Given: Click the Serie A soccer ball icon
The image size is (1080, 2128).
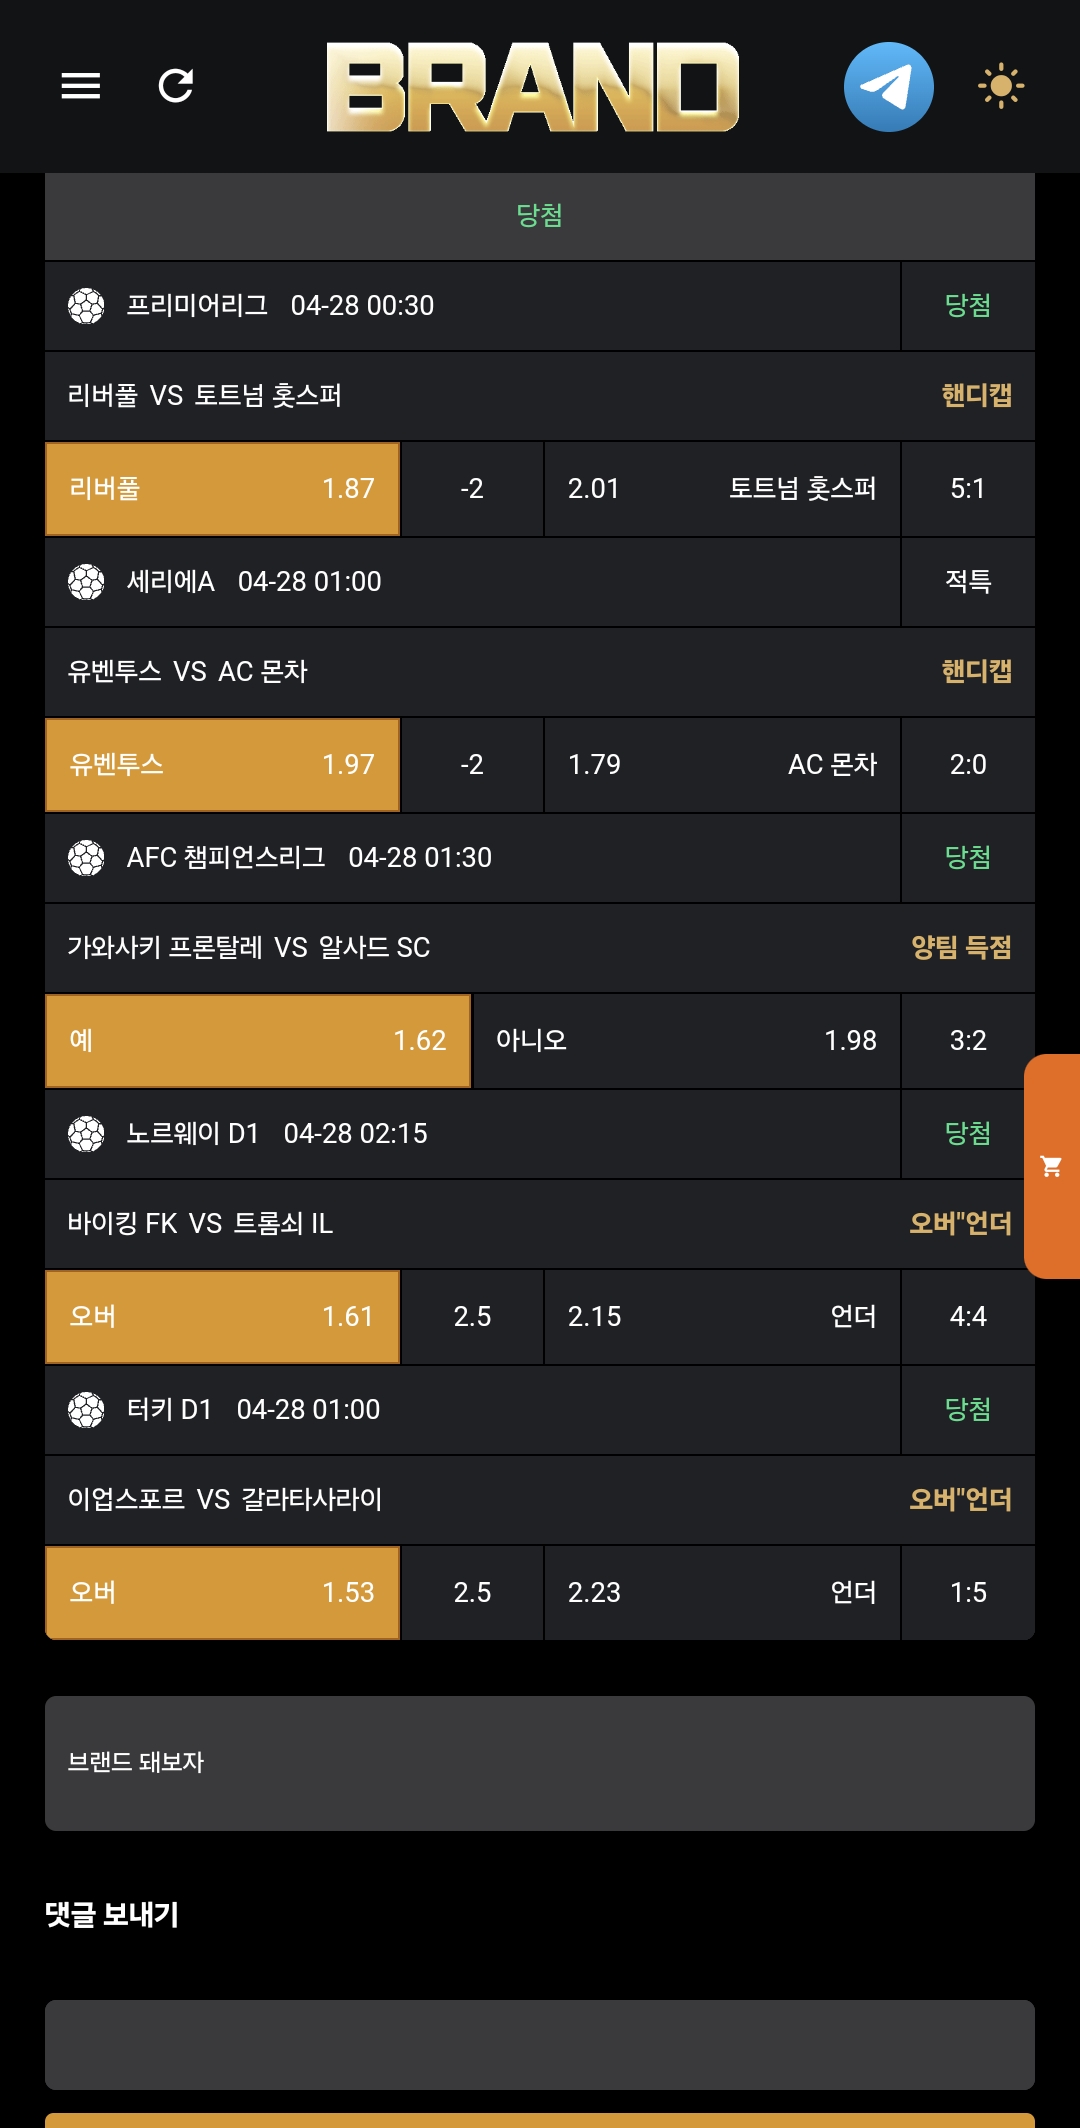Looking at the screenshot, I should 86,582.
